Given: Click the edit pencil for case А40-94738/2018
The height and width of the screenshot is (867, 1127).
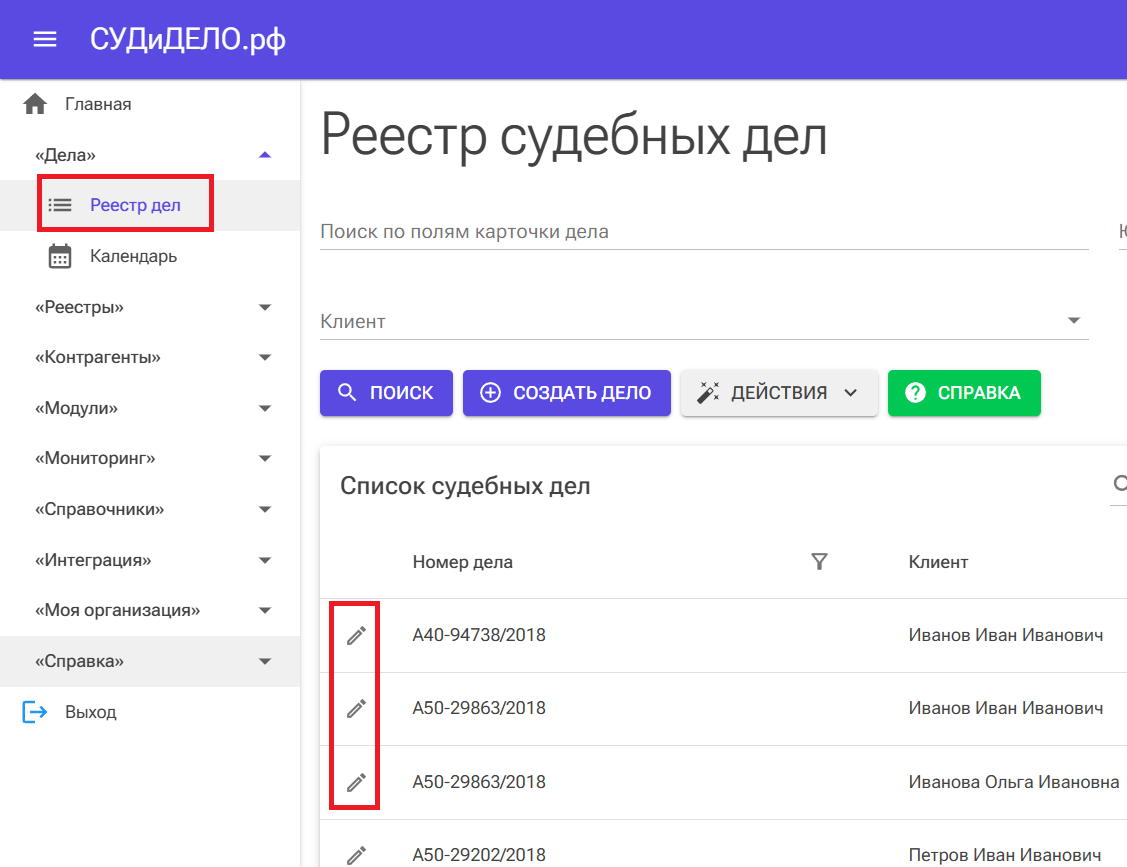Looking at the screenshot, I should (355, 634).
